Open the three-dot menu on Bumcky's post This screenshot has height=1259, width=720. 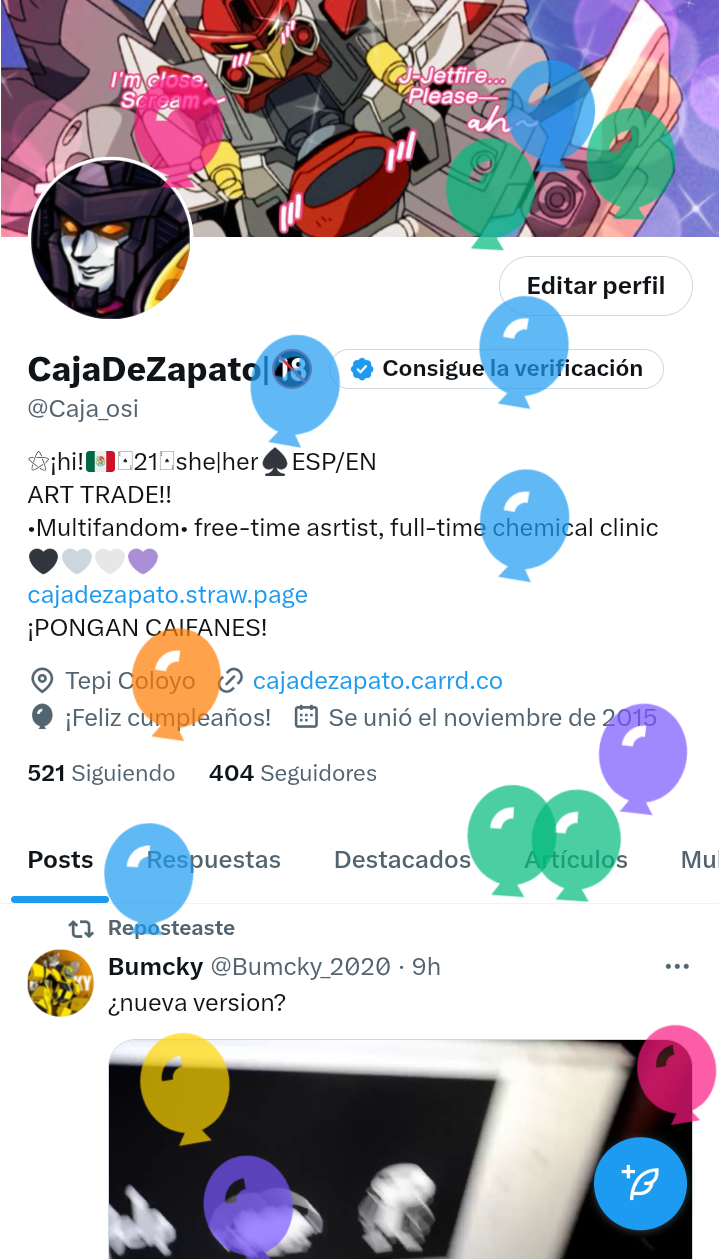pyautogui.click(x=677, y=967)
